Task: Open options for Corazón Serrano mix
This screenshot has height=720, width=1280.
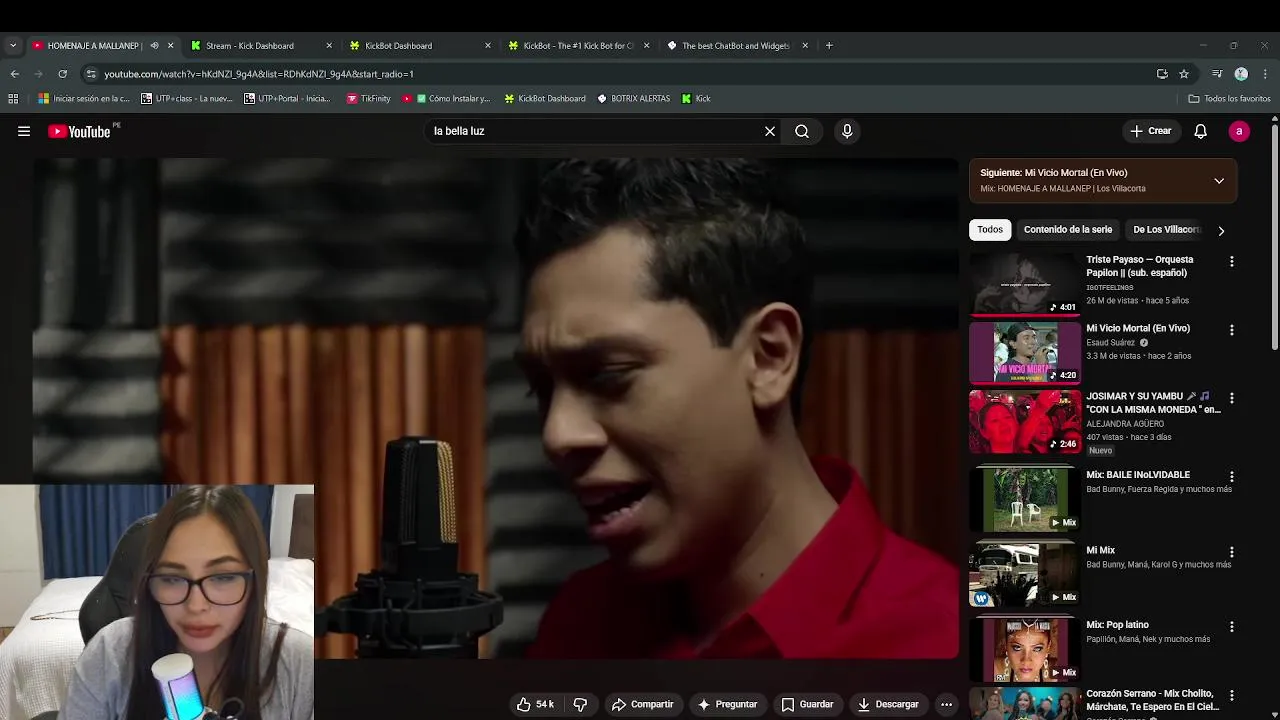Action: pyautogui.click(x=1231, y=695)
